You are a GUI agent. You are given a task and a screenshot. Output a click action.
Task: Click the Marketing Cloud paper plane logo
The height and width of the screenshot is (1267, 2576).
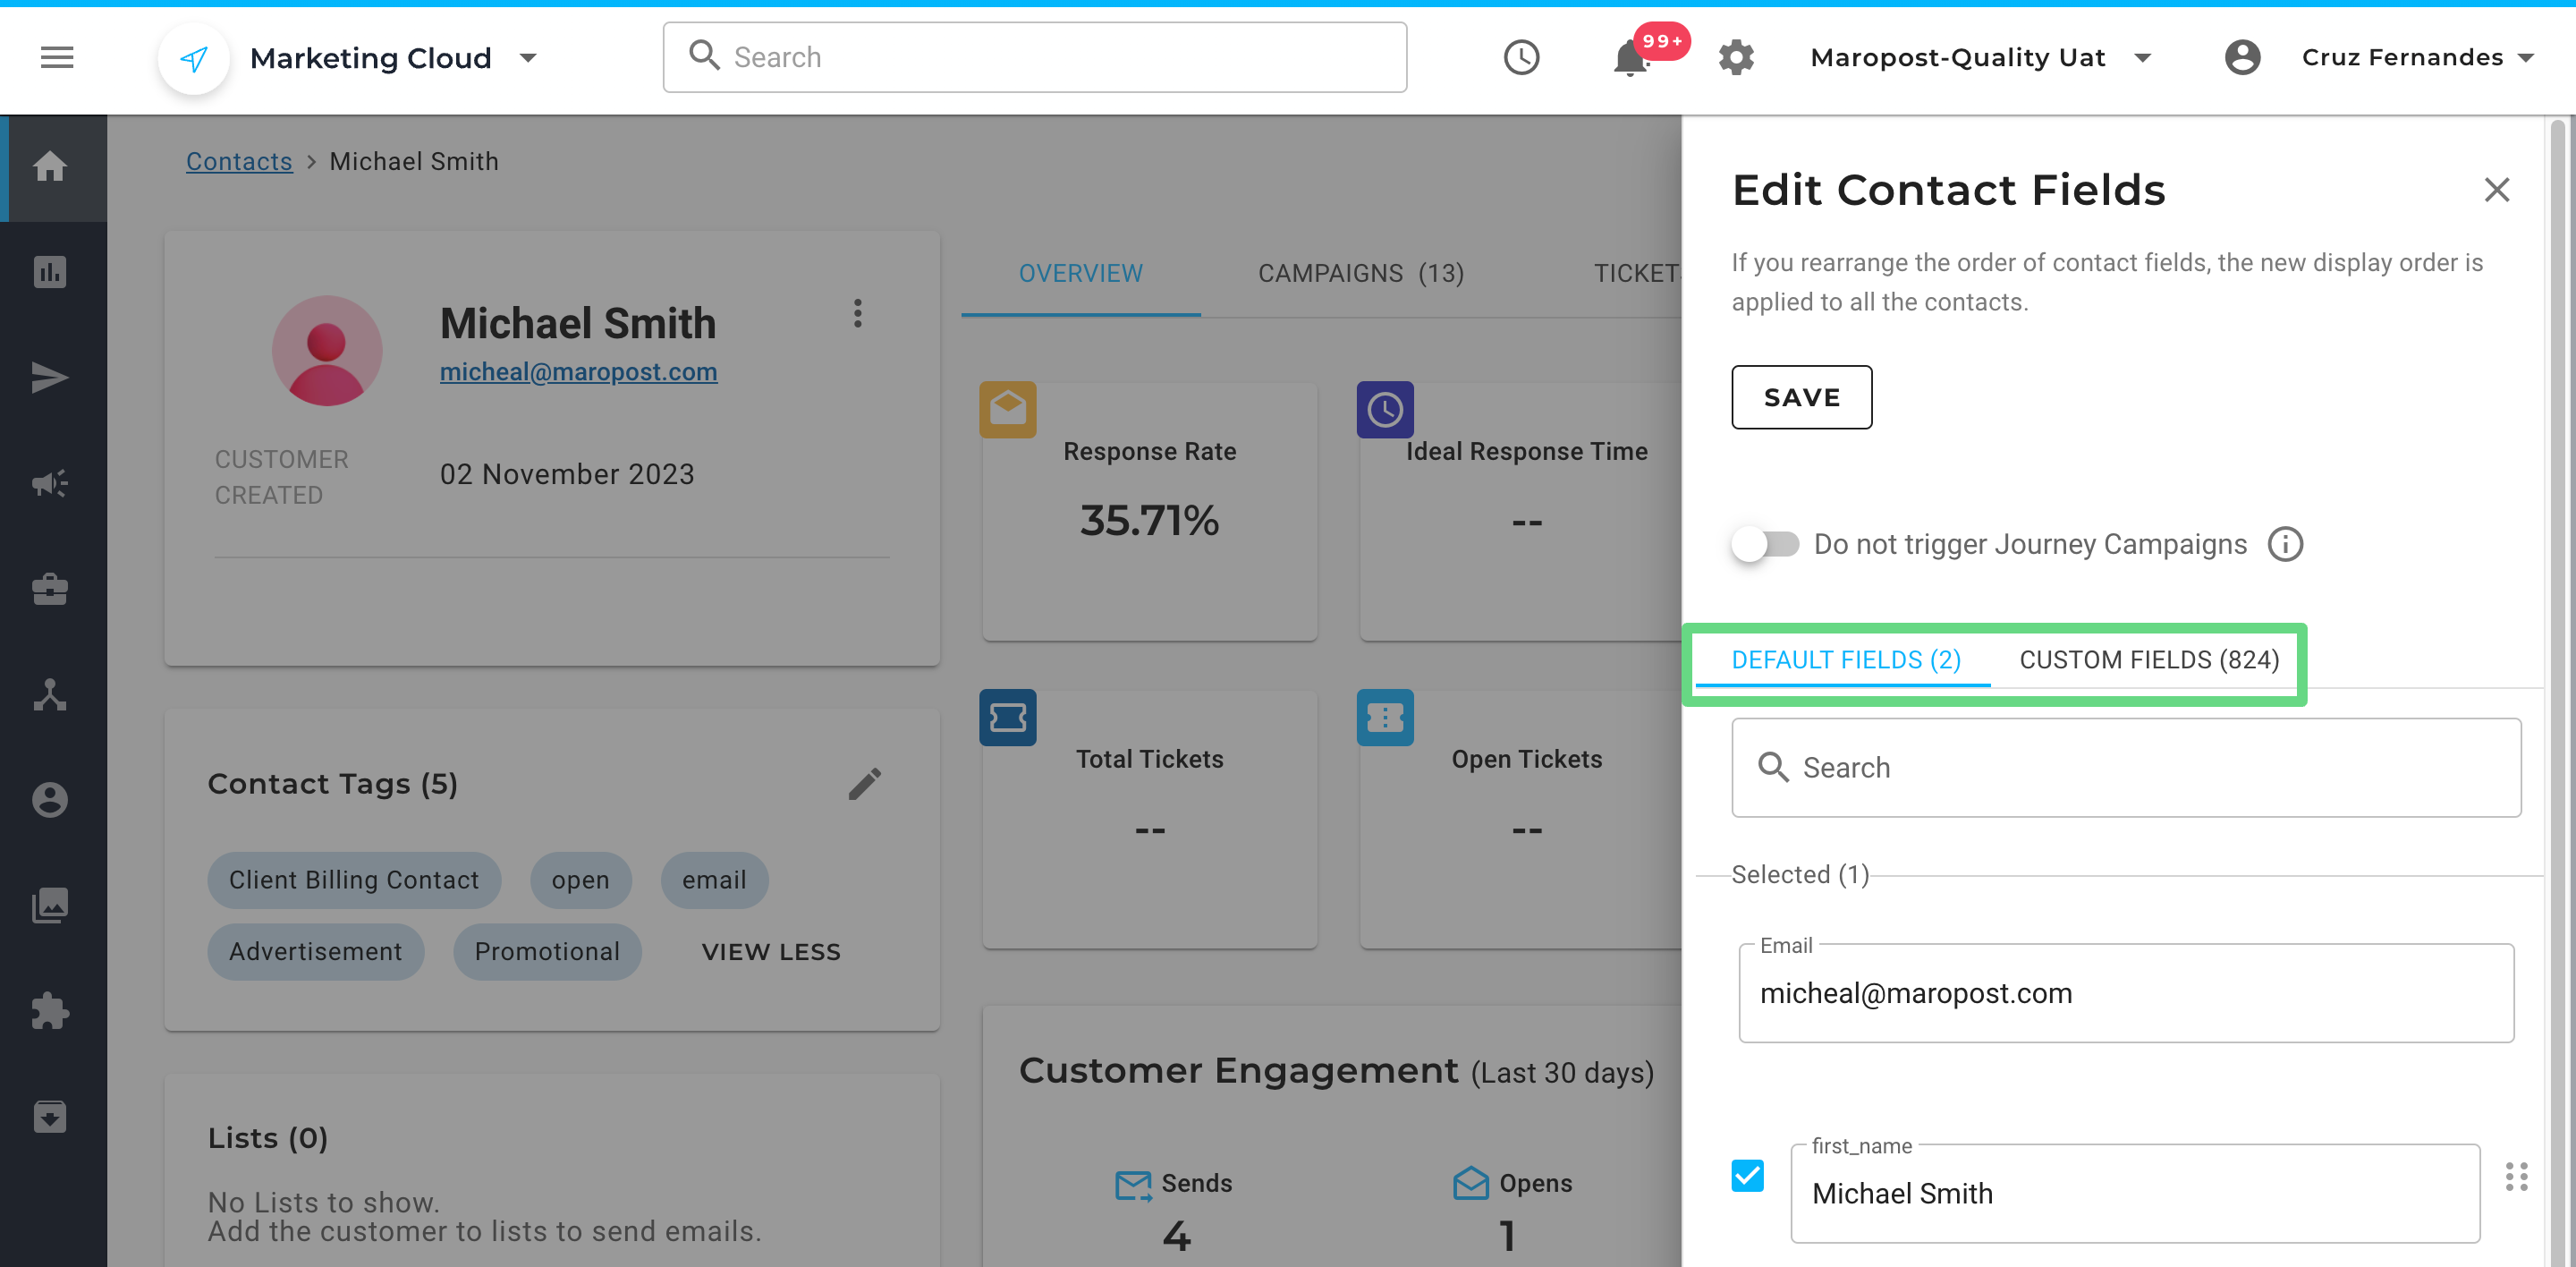(x=194, y=58)
